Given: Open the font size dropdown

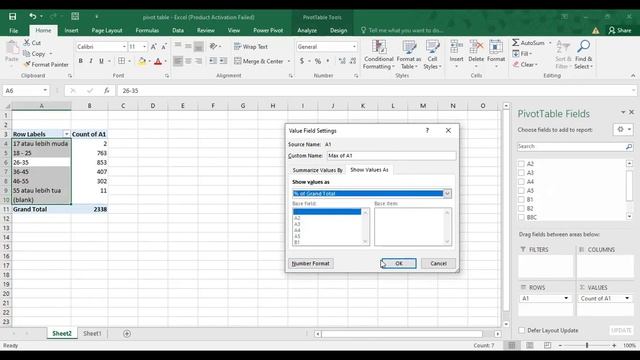Looking at the screenshot, I should [144, 47].
